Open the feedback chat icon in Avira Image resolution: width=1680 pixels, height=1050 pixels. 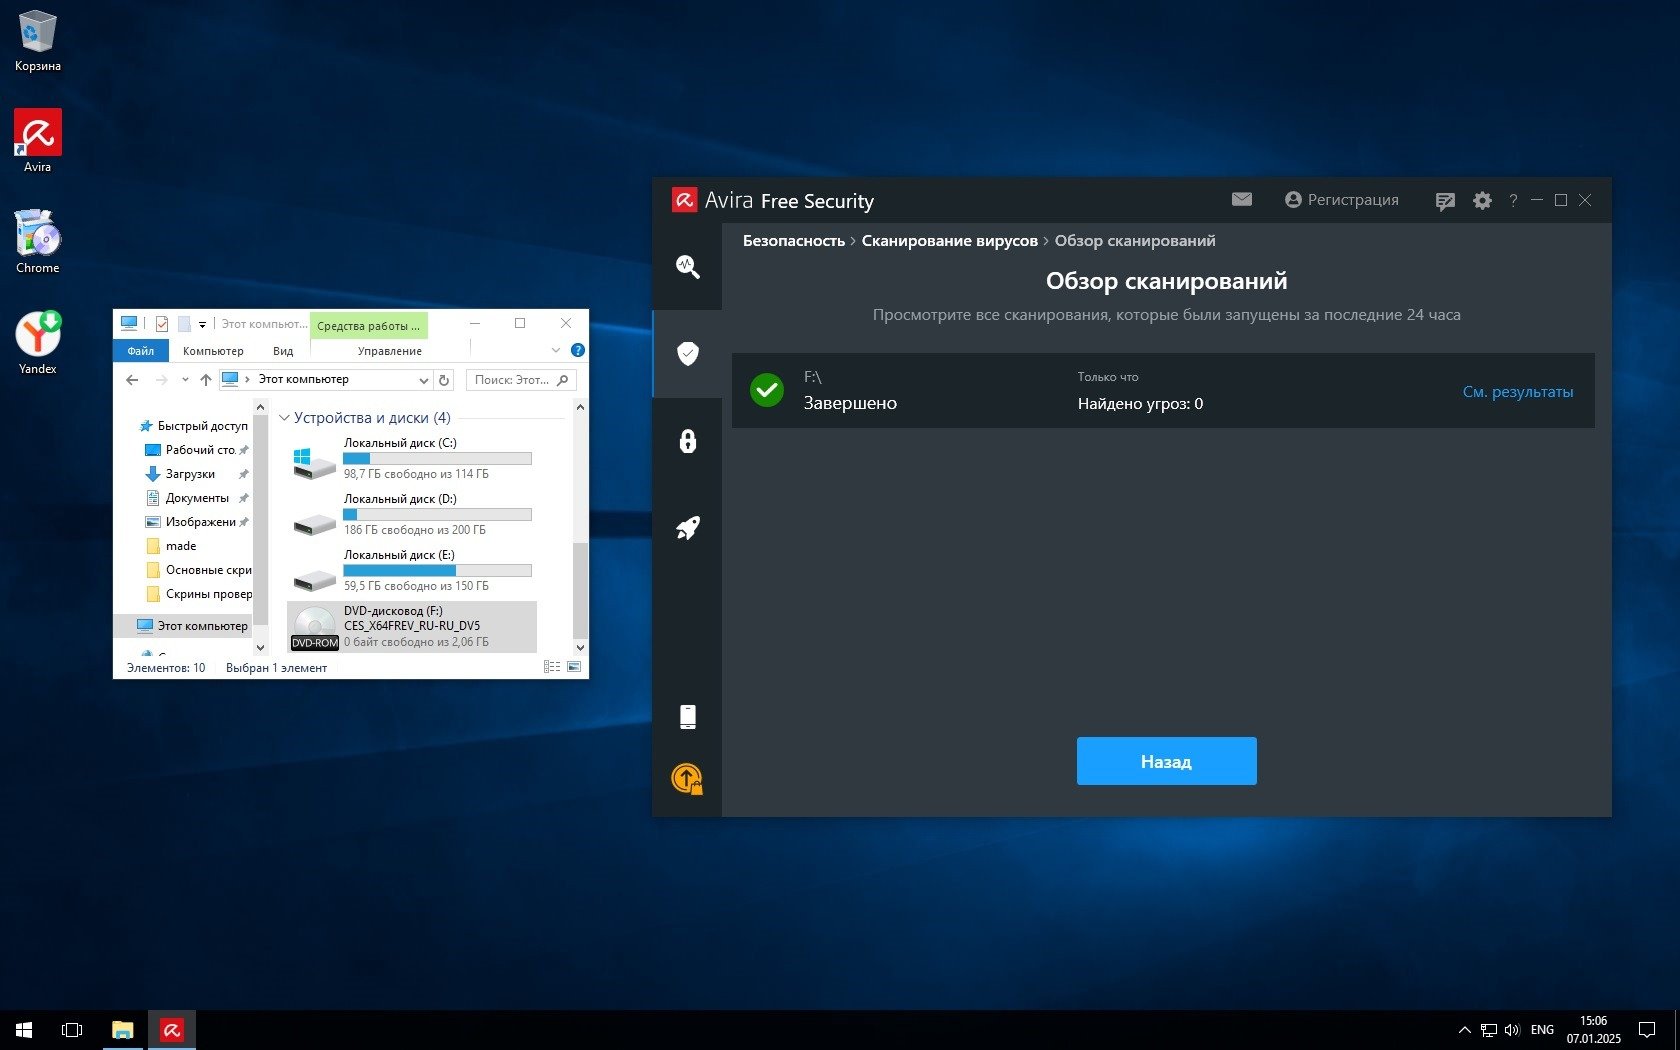coord(1444,201)
